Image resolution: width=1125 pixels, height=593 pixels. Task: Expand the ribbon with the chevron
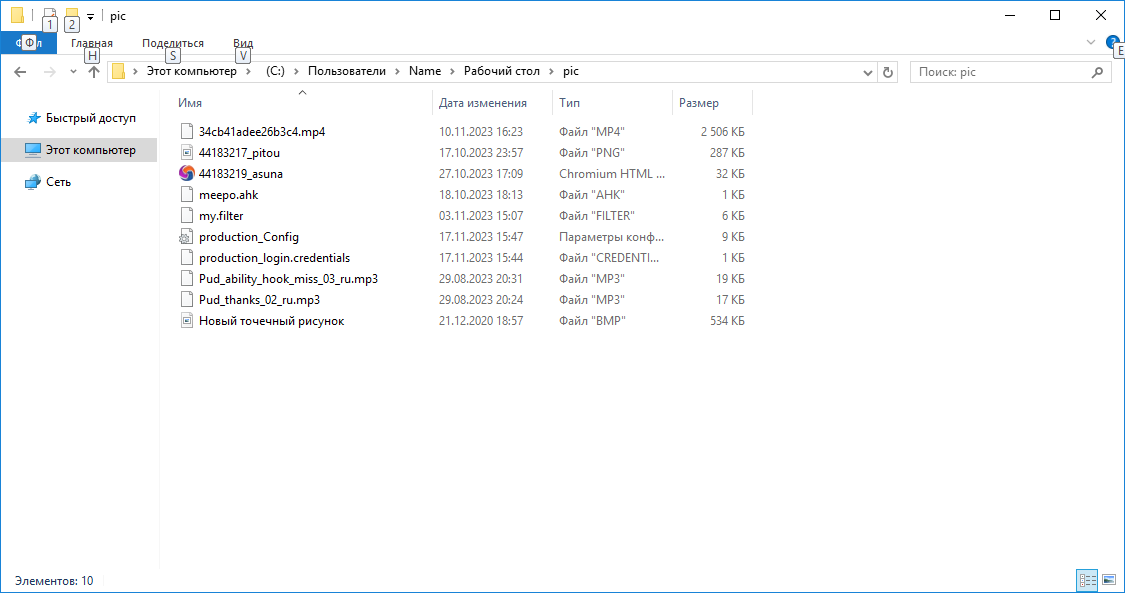1091,43
